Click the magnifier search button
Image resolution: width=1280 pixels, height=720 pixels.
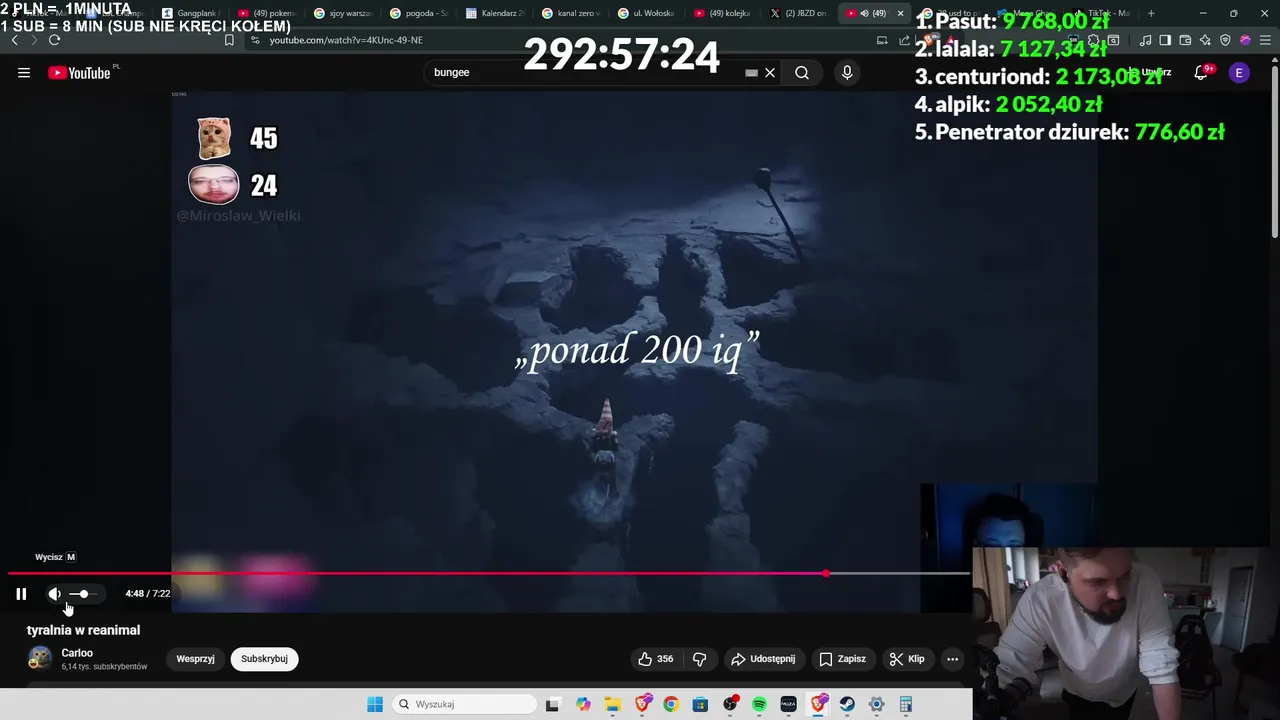pyautogui.click(x=802, y=73)
